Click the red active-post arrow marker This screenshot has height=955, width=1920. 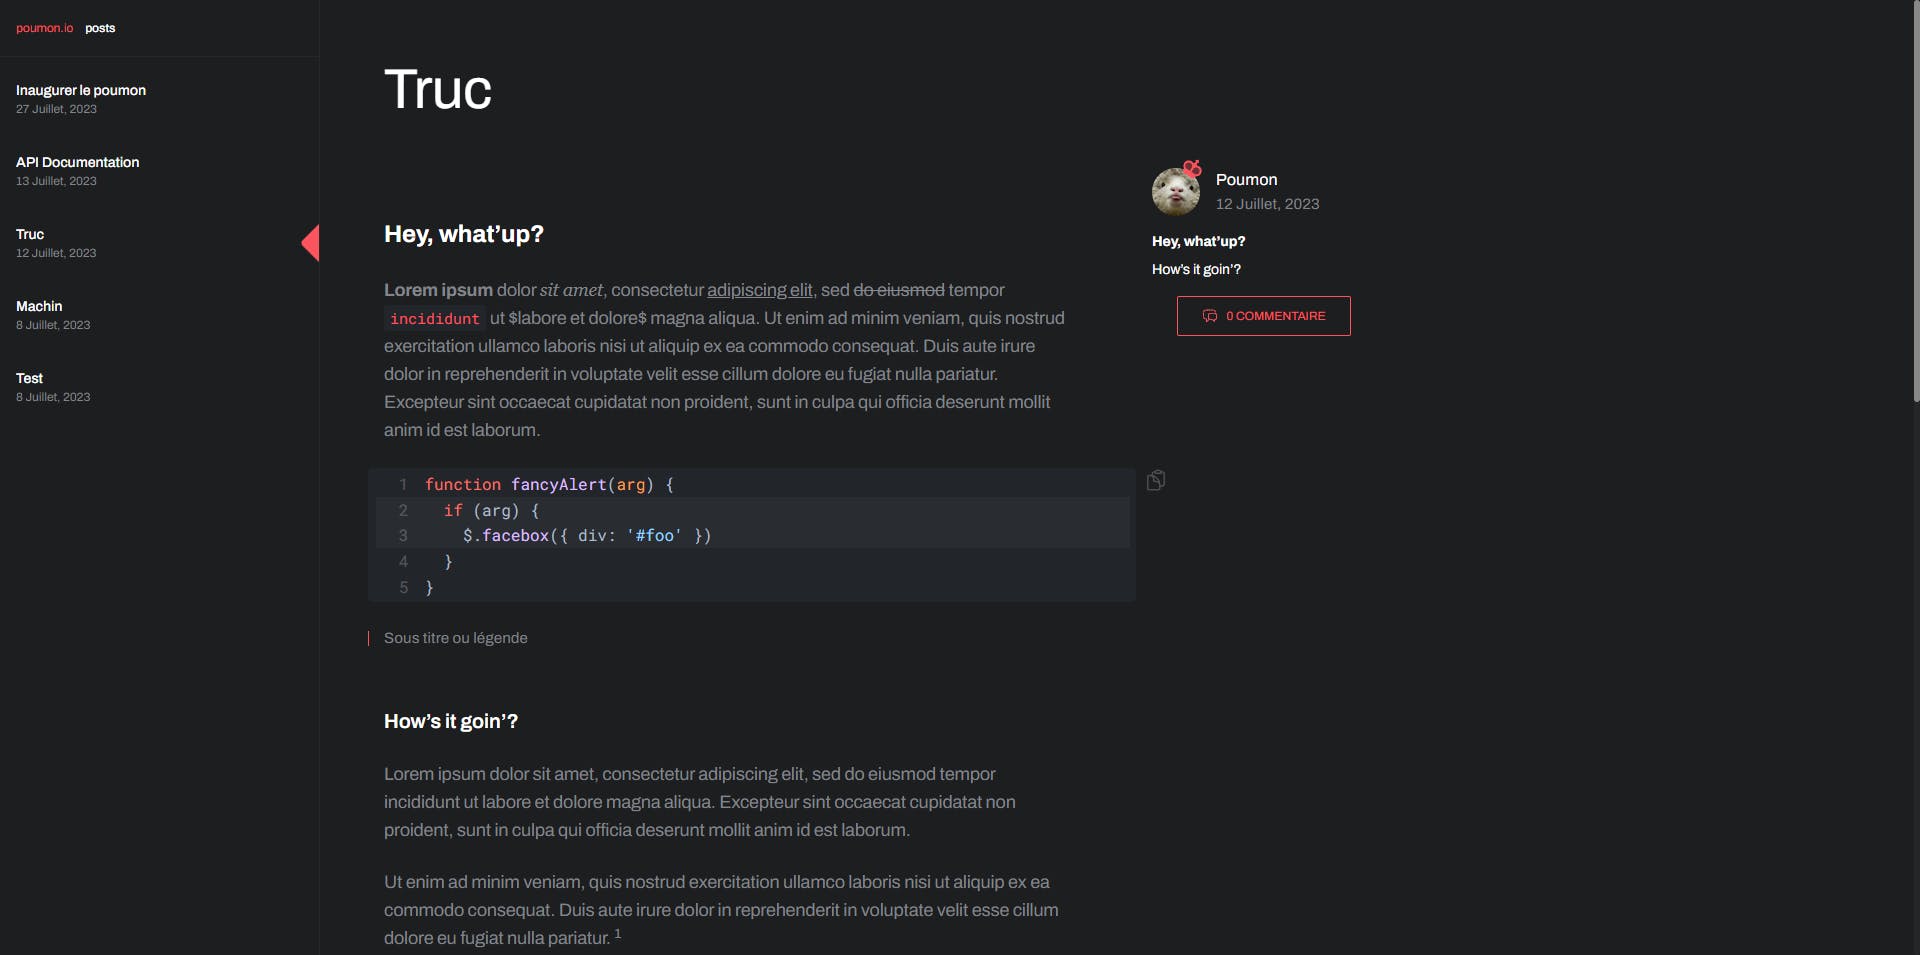pyautogui.click(x=311, y=243)
